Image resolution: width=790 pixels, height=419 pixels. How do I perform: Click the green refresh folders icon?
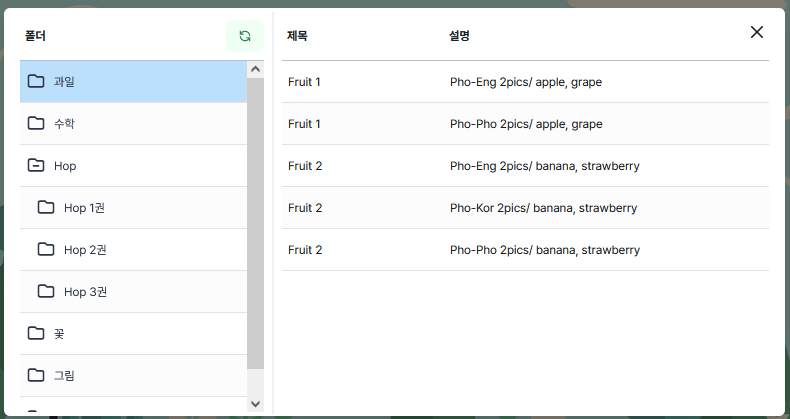coord(245,36)
